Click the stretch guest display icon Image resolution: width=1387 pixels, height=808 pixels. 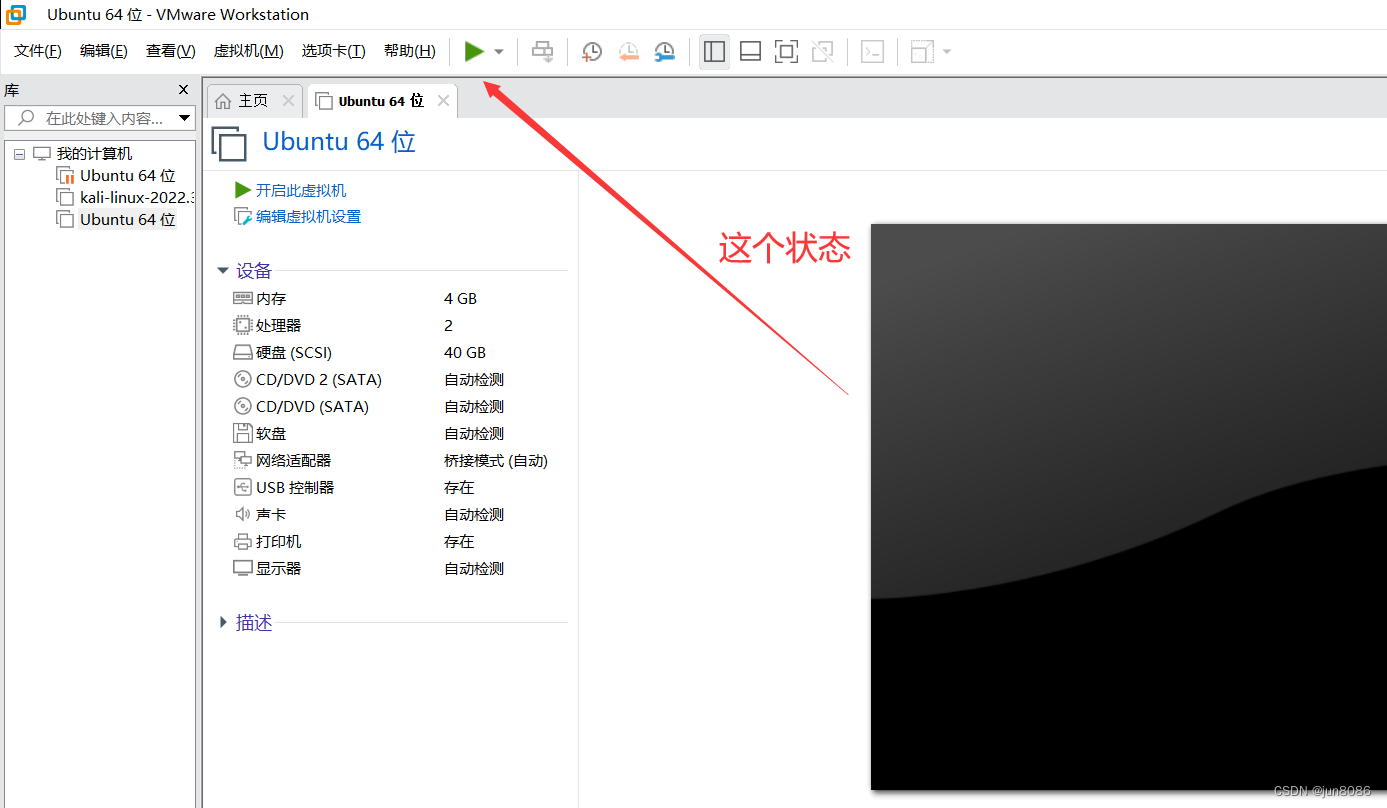[x=922, y=51]
